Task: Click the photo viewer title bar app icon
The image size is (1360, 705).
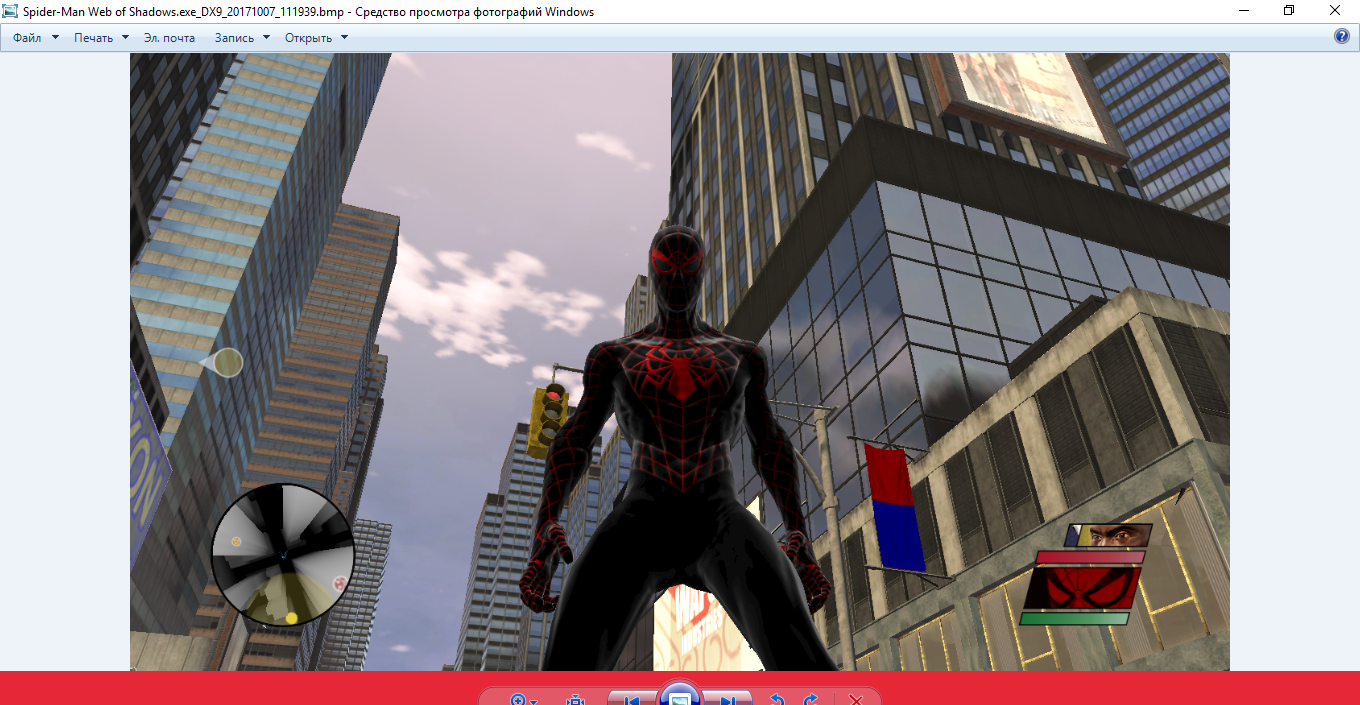Action: (12, 11)
